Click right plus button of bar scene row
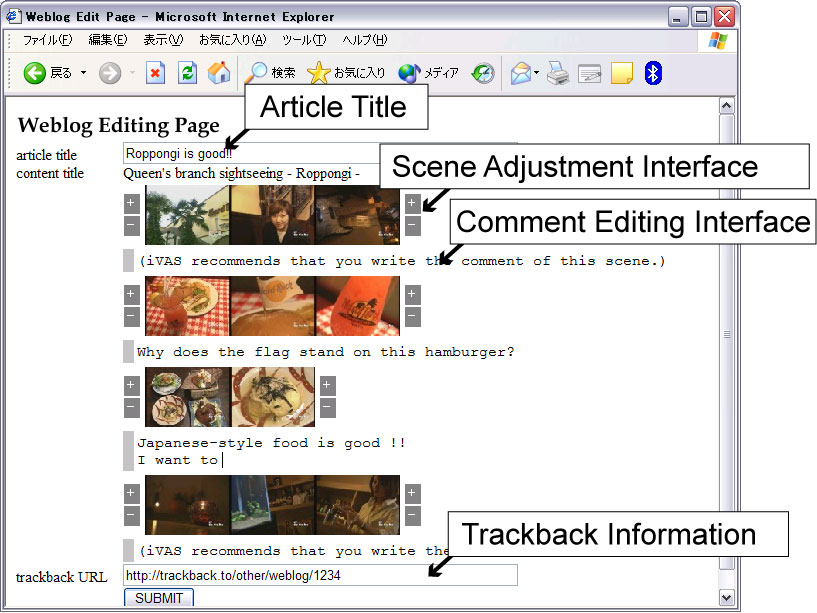This screenshot has width=817, height=613. point(413,493)
